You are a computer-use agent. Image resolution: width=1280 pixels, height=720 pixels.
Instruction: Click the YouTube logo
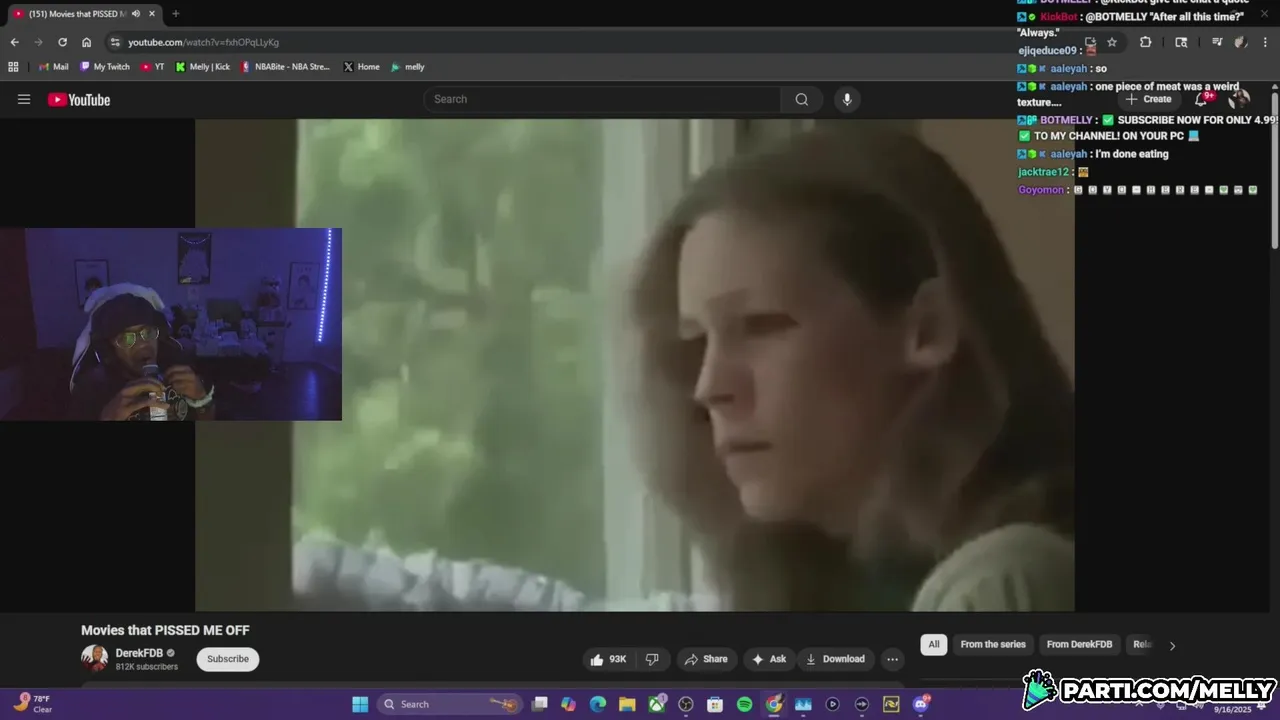[79, 99]
